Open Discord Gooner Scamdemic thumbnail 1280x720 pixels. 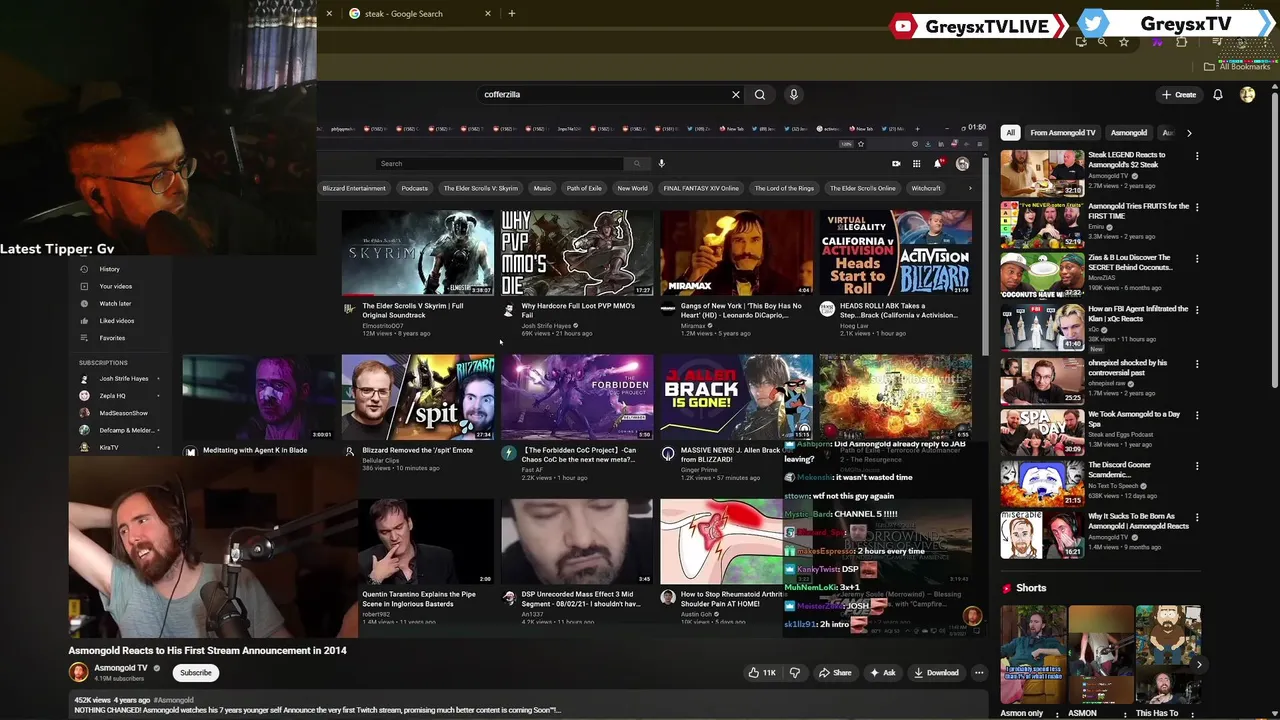pyautogui.click(x=1042, y=483)
